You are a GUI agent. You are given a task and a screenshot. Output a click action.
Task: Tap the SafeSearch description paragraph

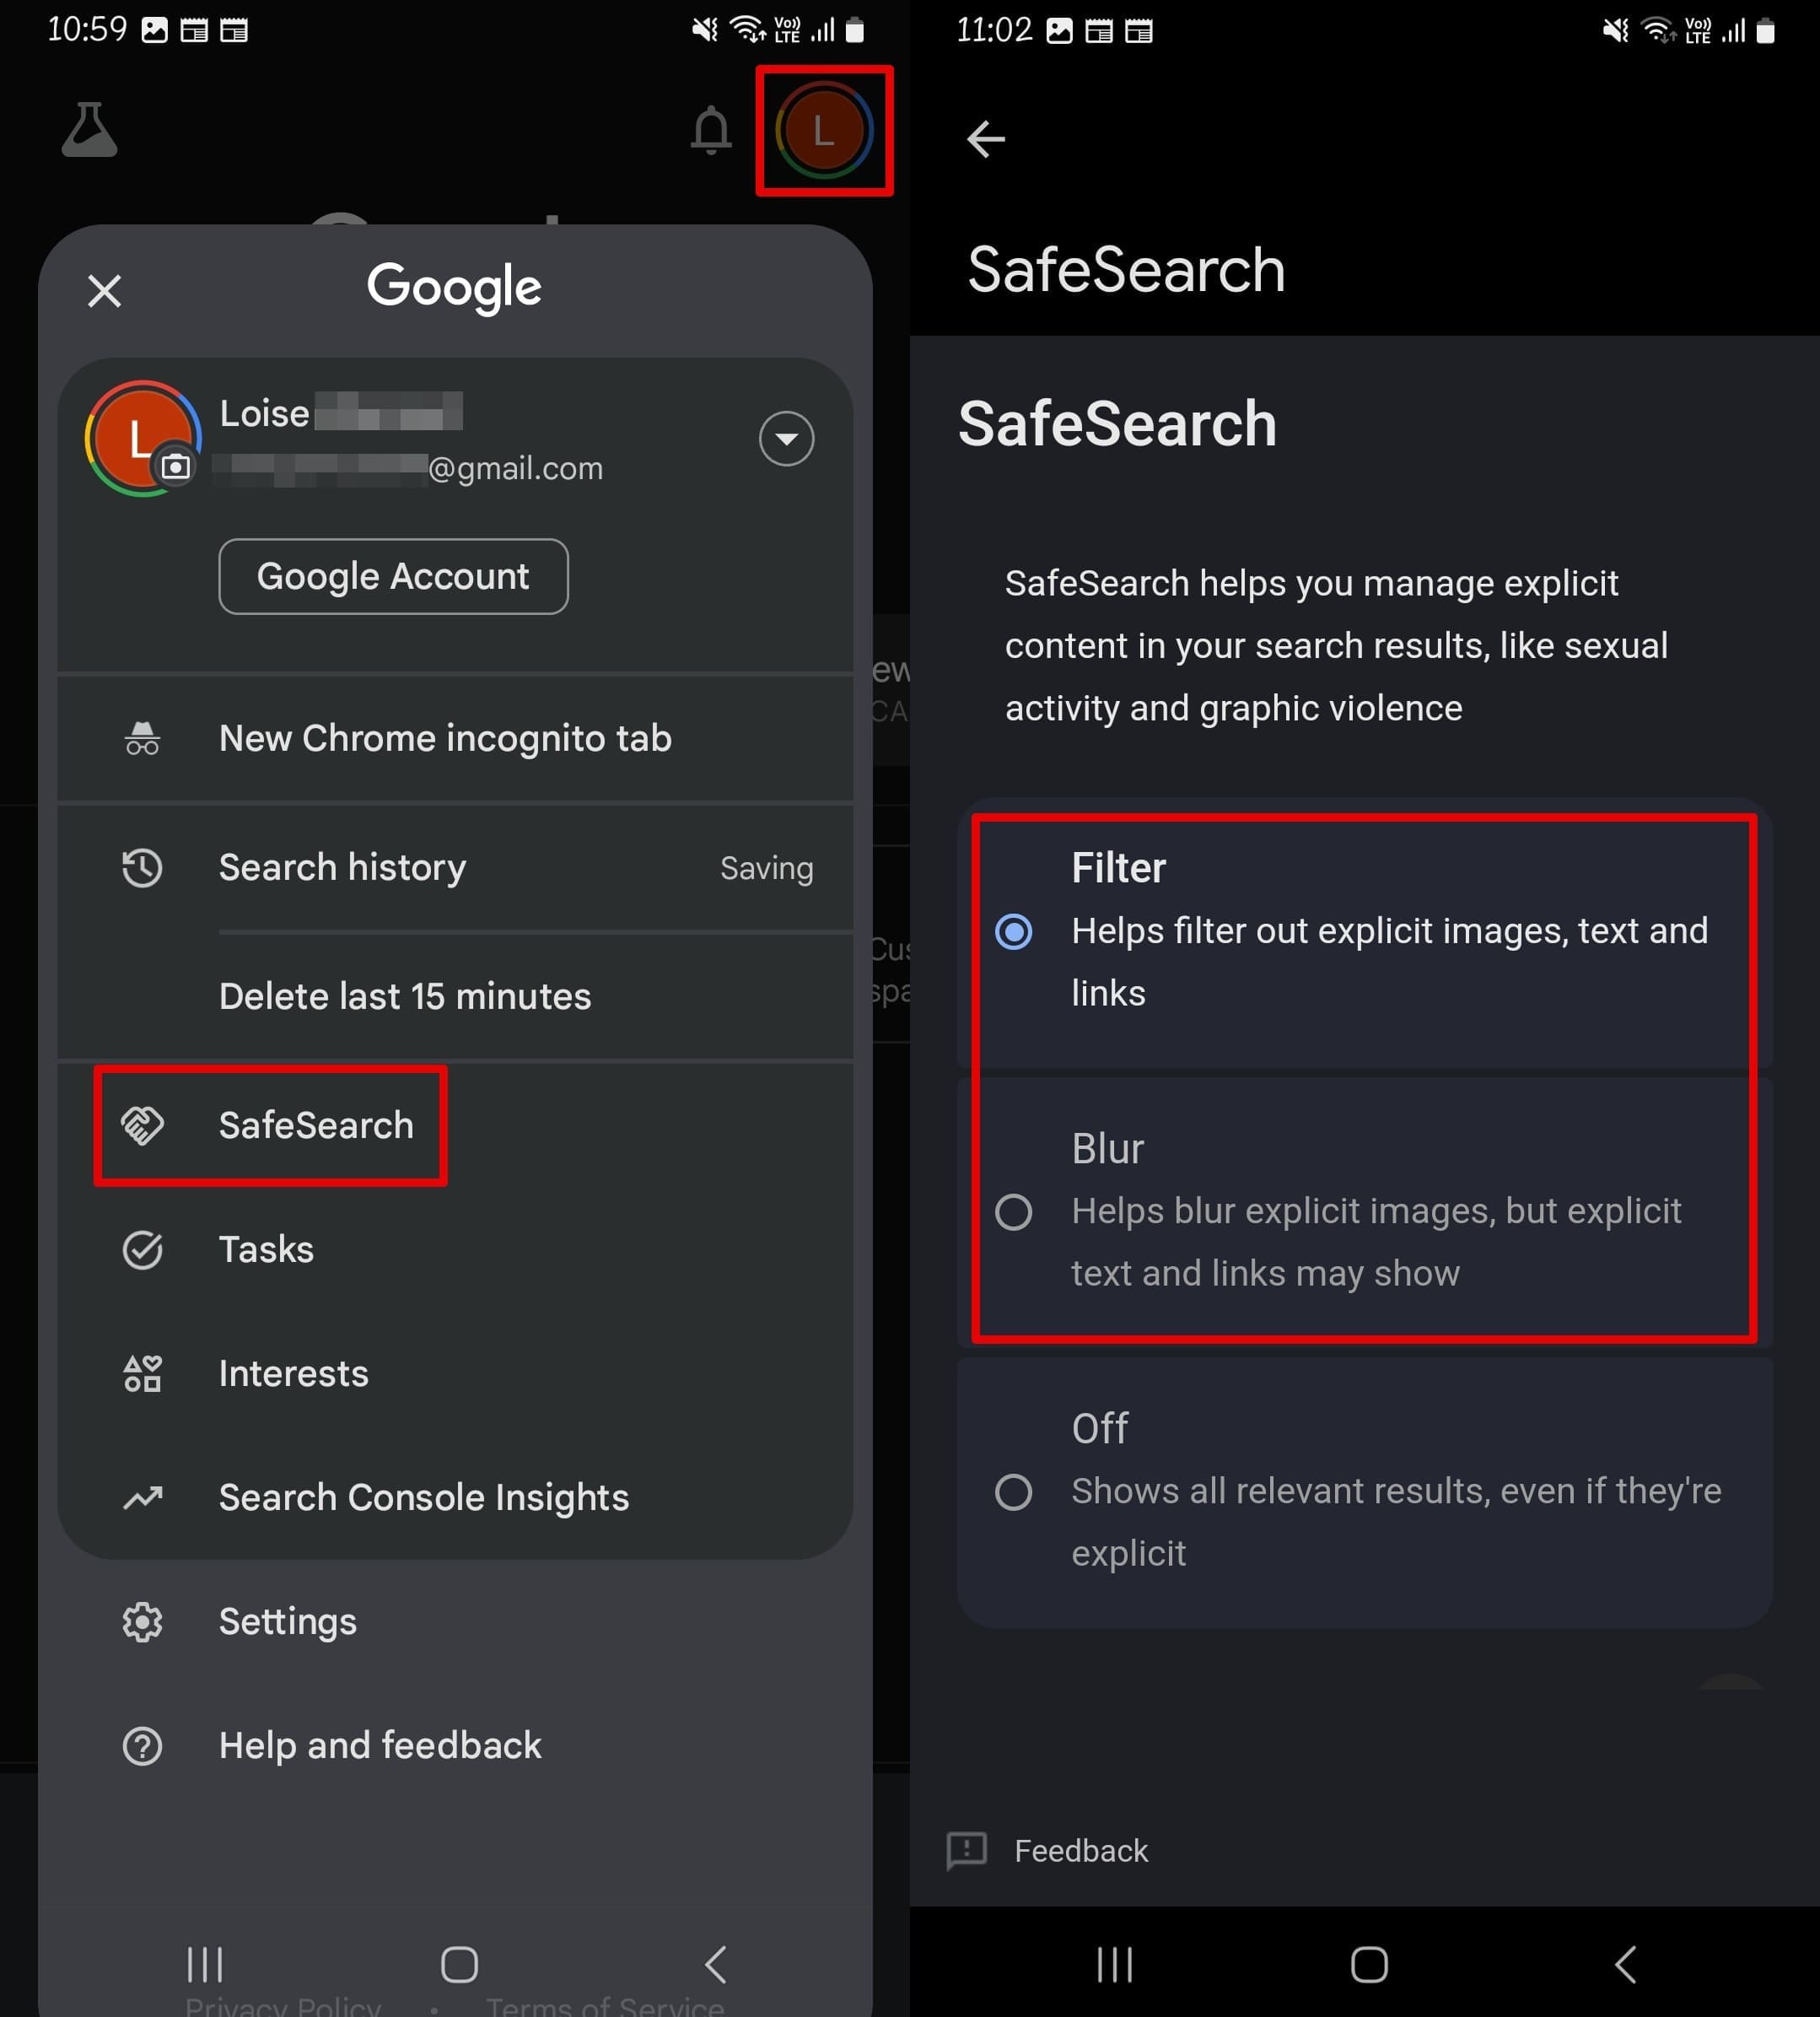[x=1336, y=646]
